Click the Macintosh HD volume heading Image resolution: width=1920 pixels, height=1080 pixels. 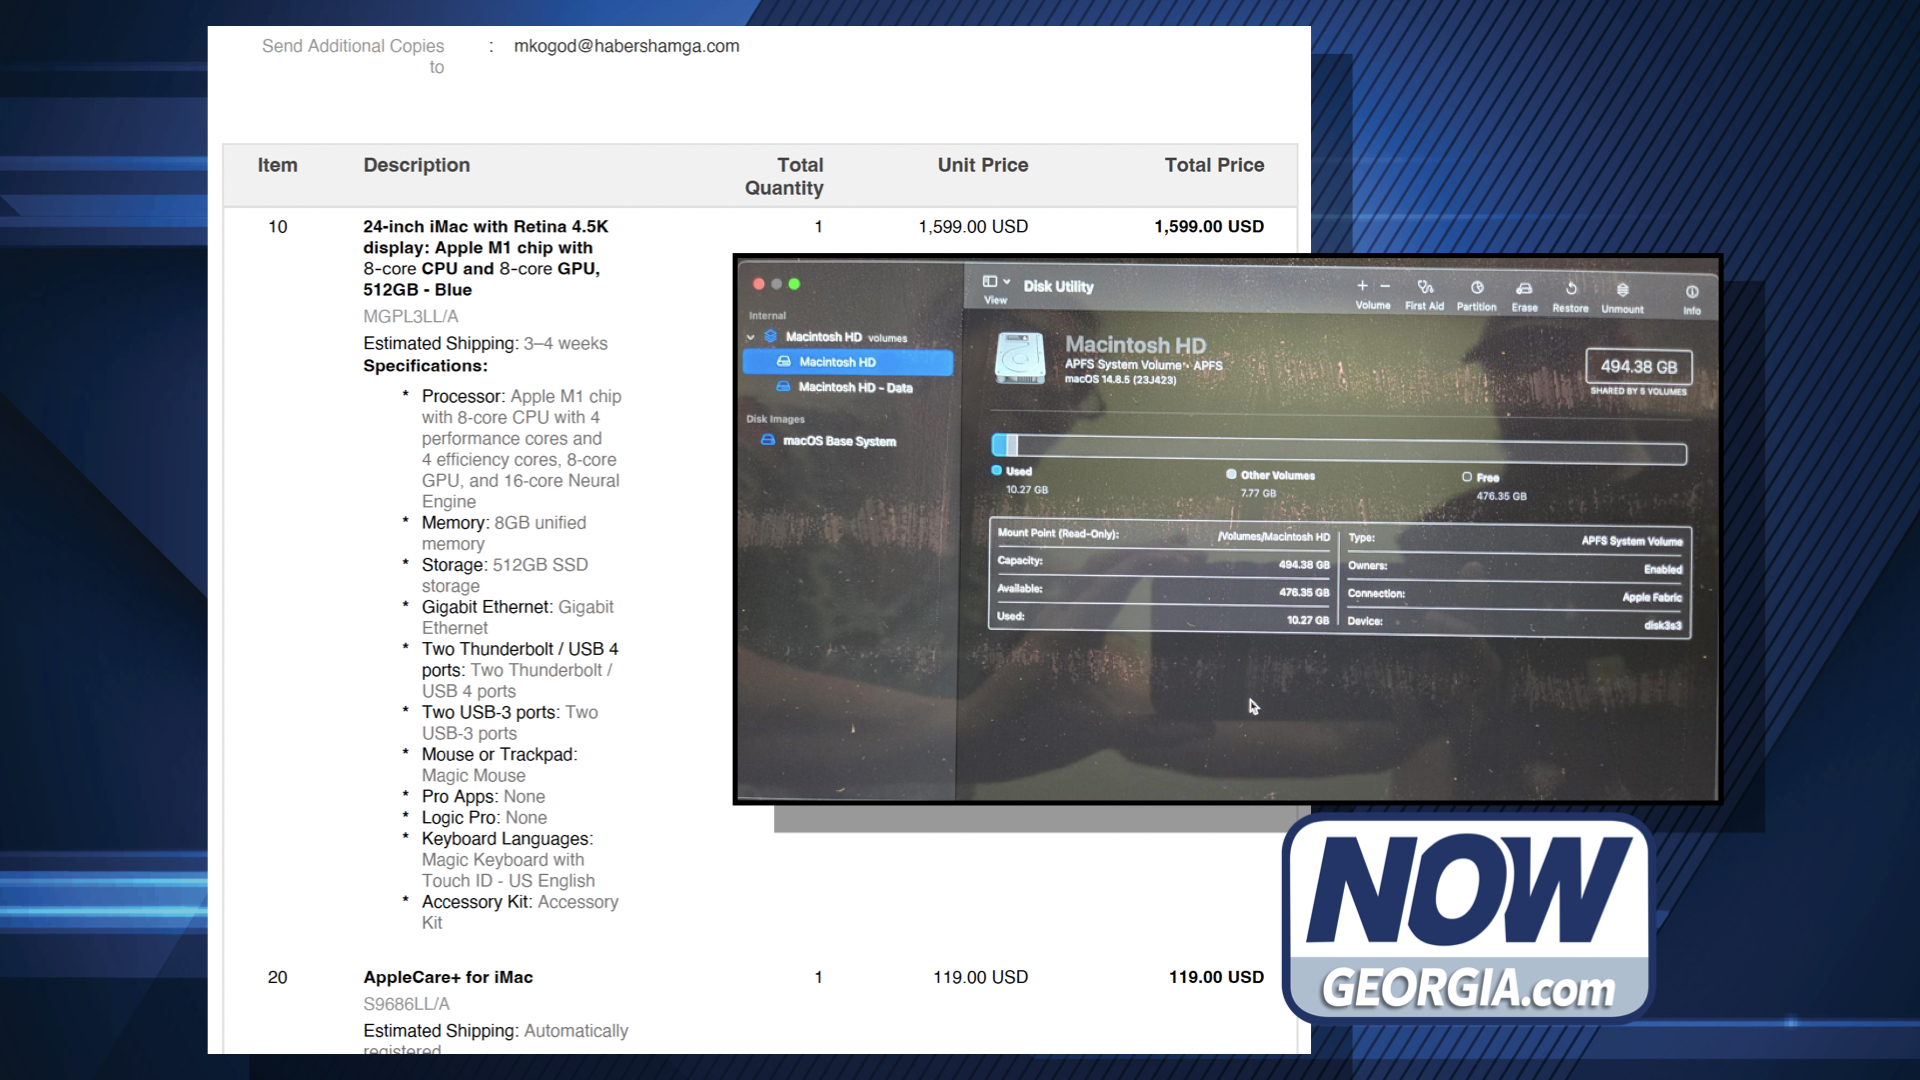coord(1135,345)
